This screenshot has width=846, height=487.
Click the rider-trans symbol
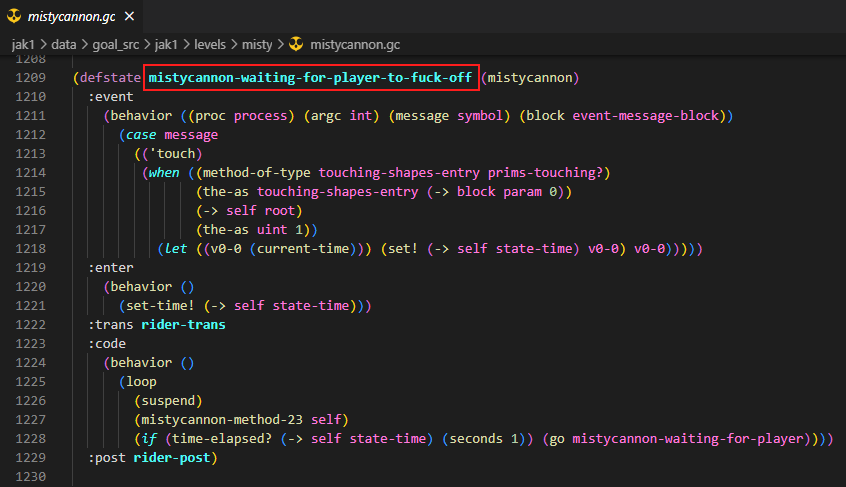(x=183, y=325)
